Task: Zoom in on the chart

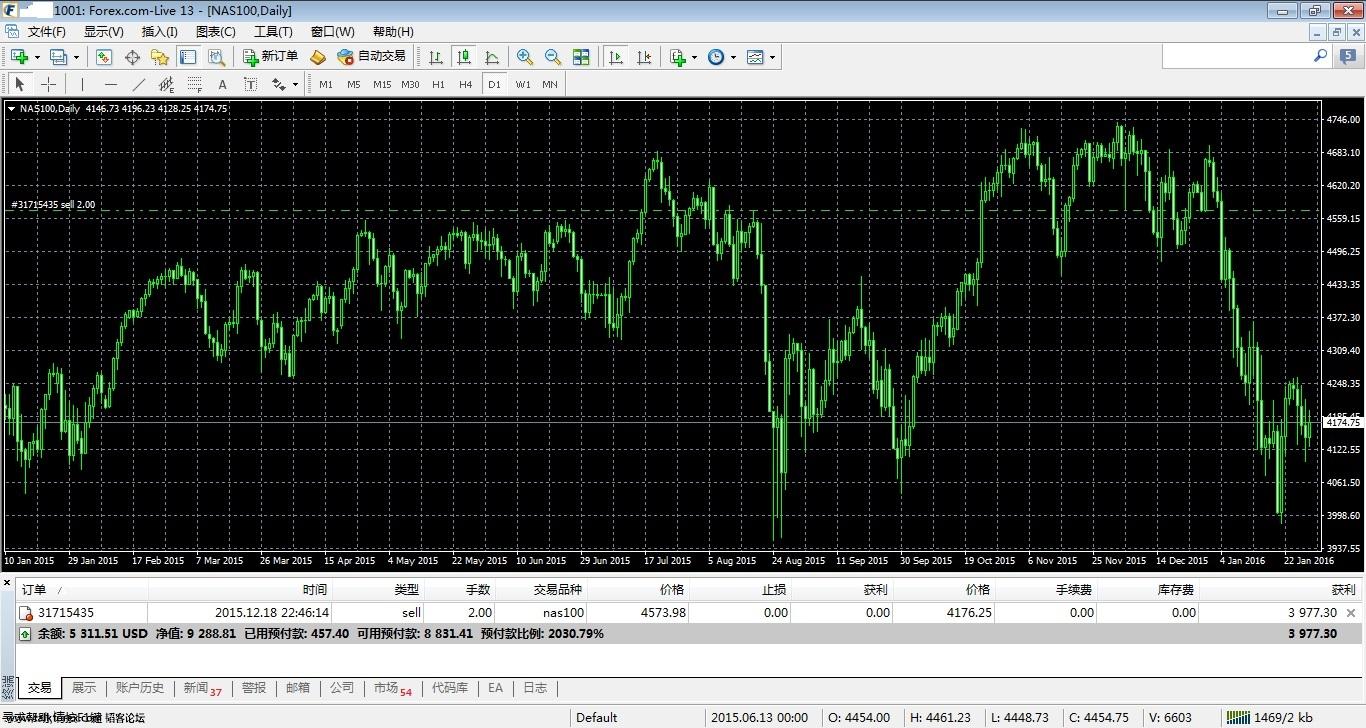Action: pos(524,57)
